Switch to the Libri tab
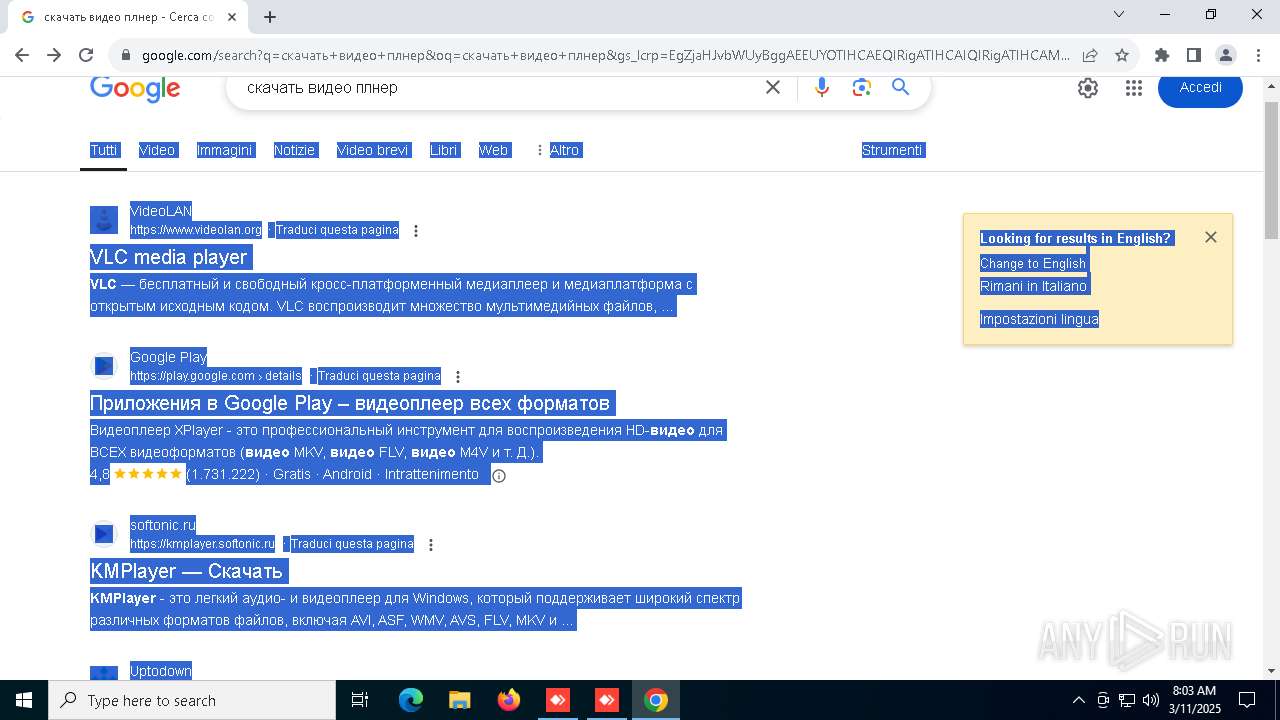 (443, 150)
